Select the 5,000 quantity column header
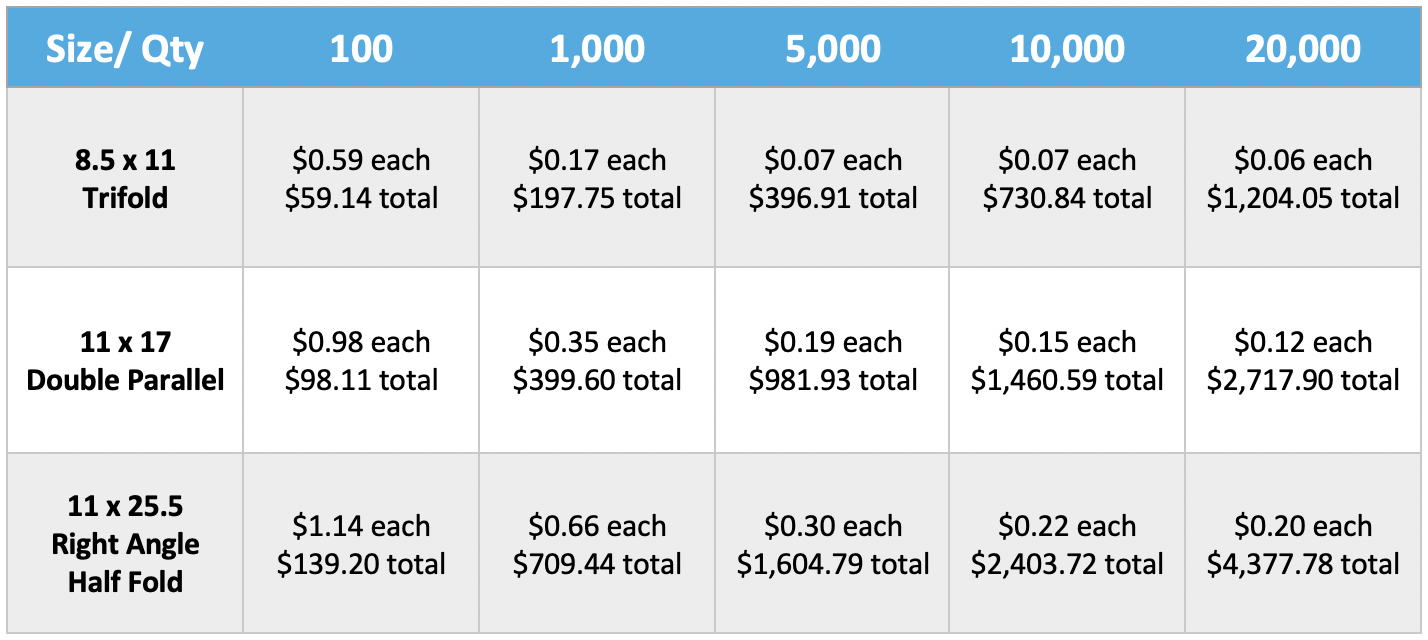 coord(832,48)
